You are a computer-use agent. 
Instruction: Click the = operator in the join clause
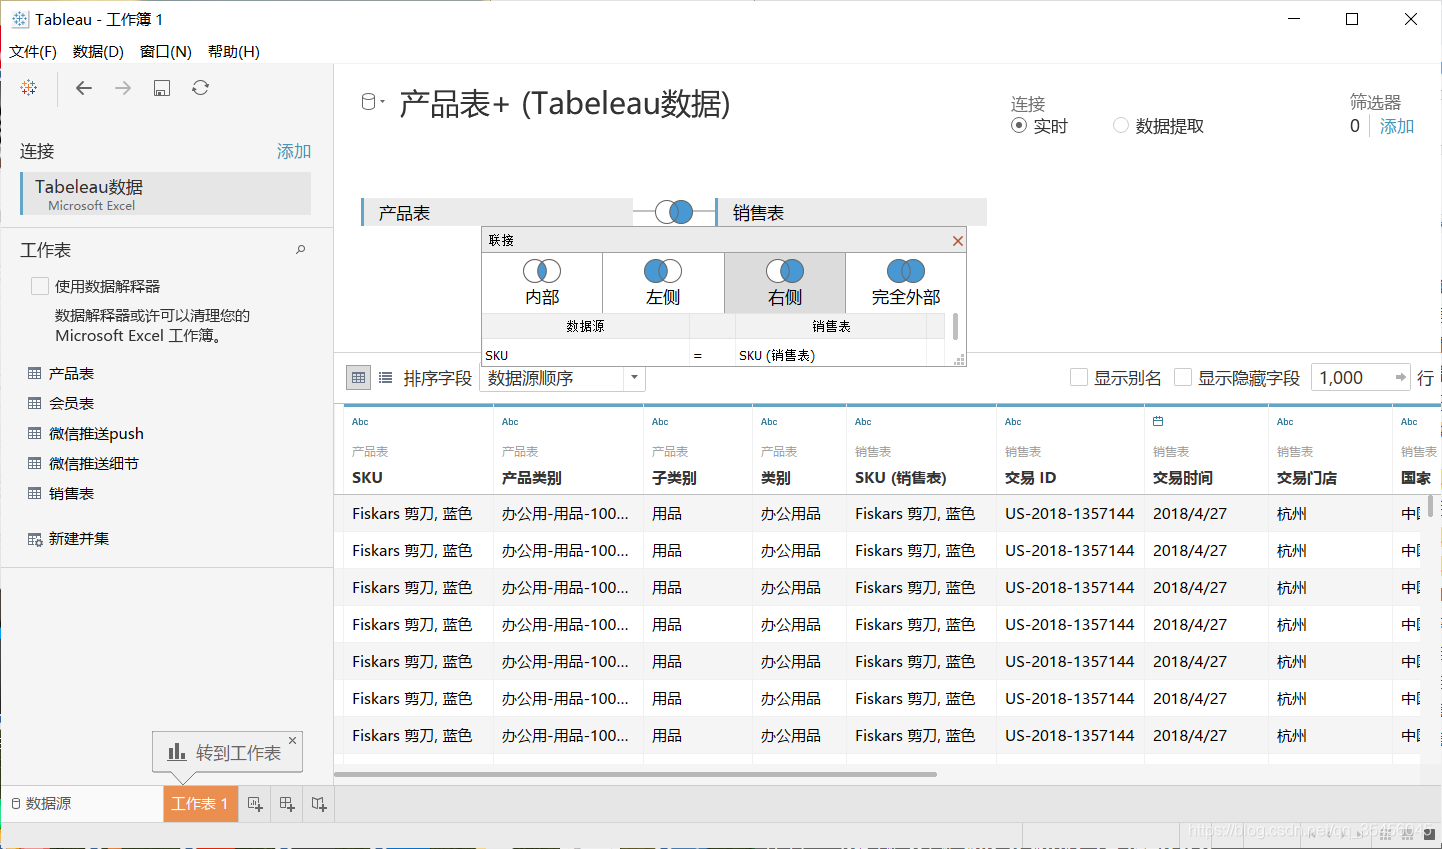coord(698,355)
